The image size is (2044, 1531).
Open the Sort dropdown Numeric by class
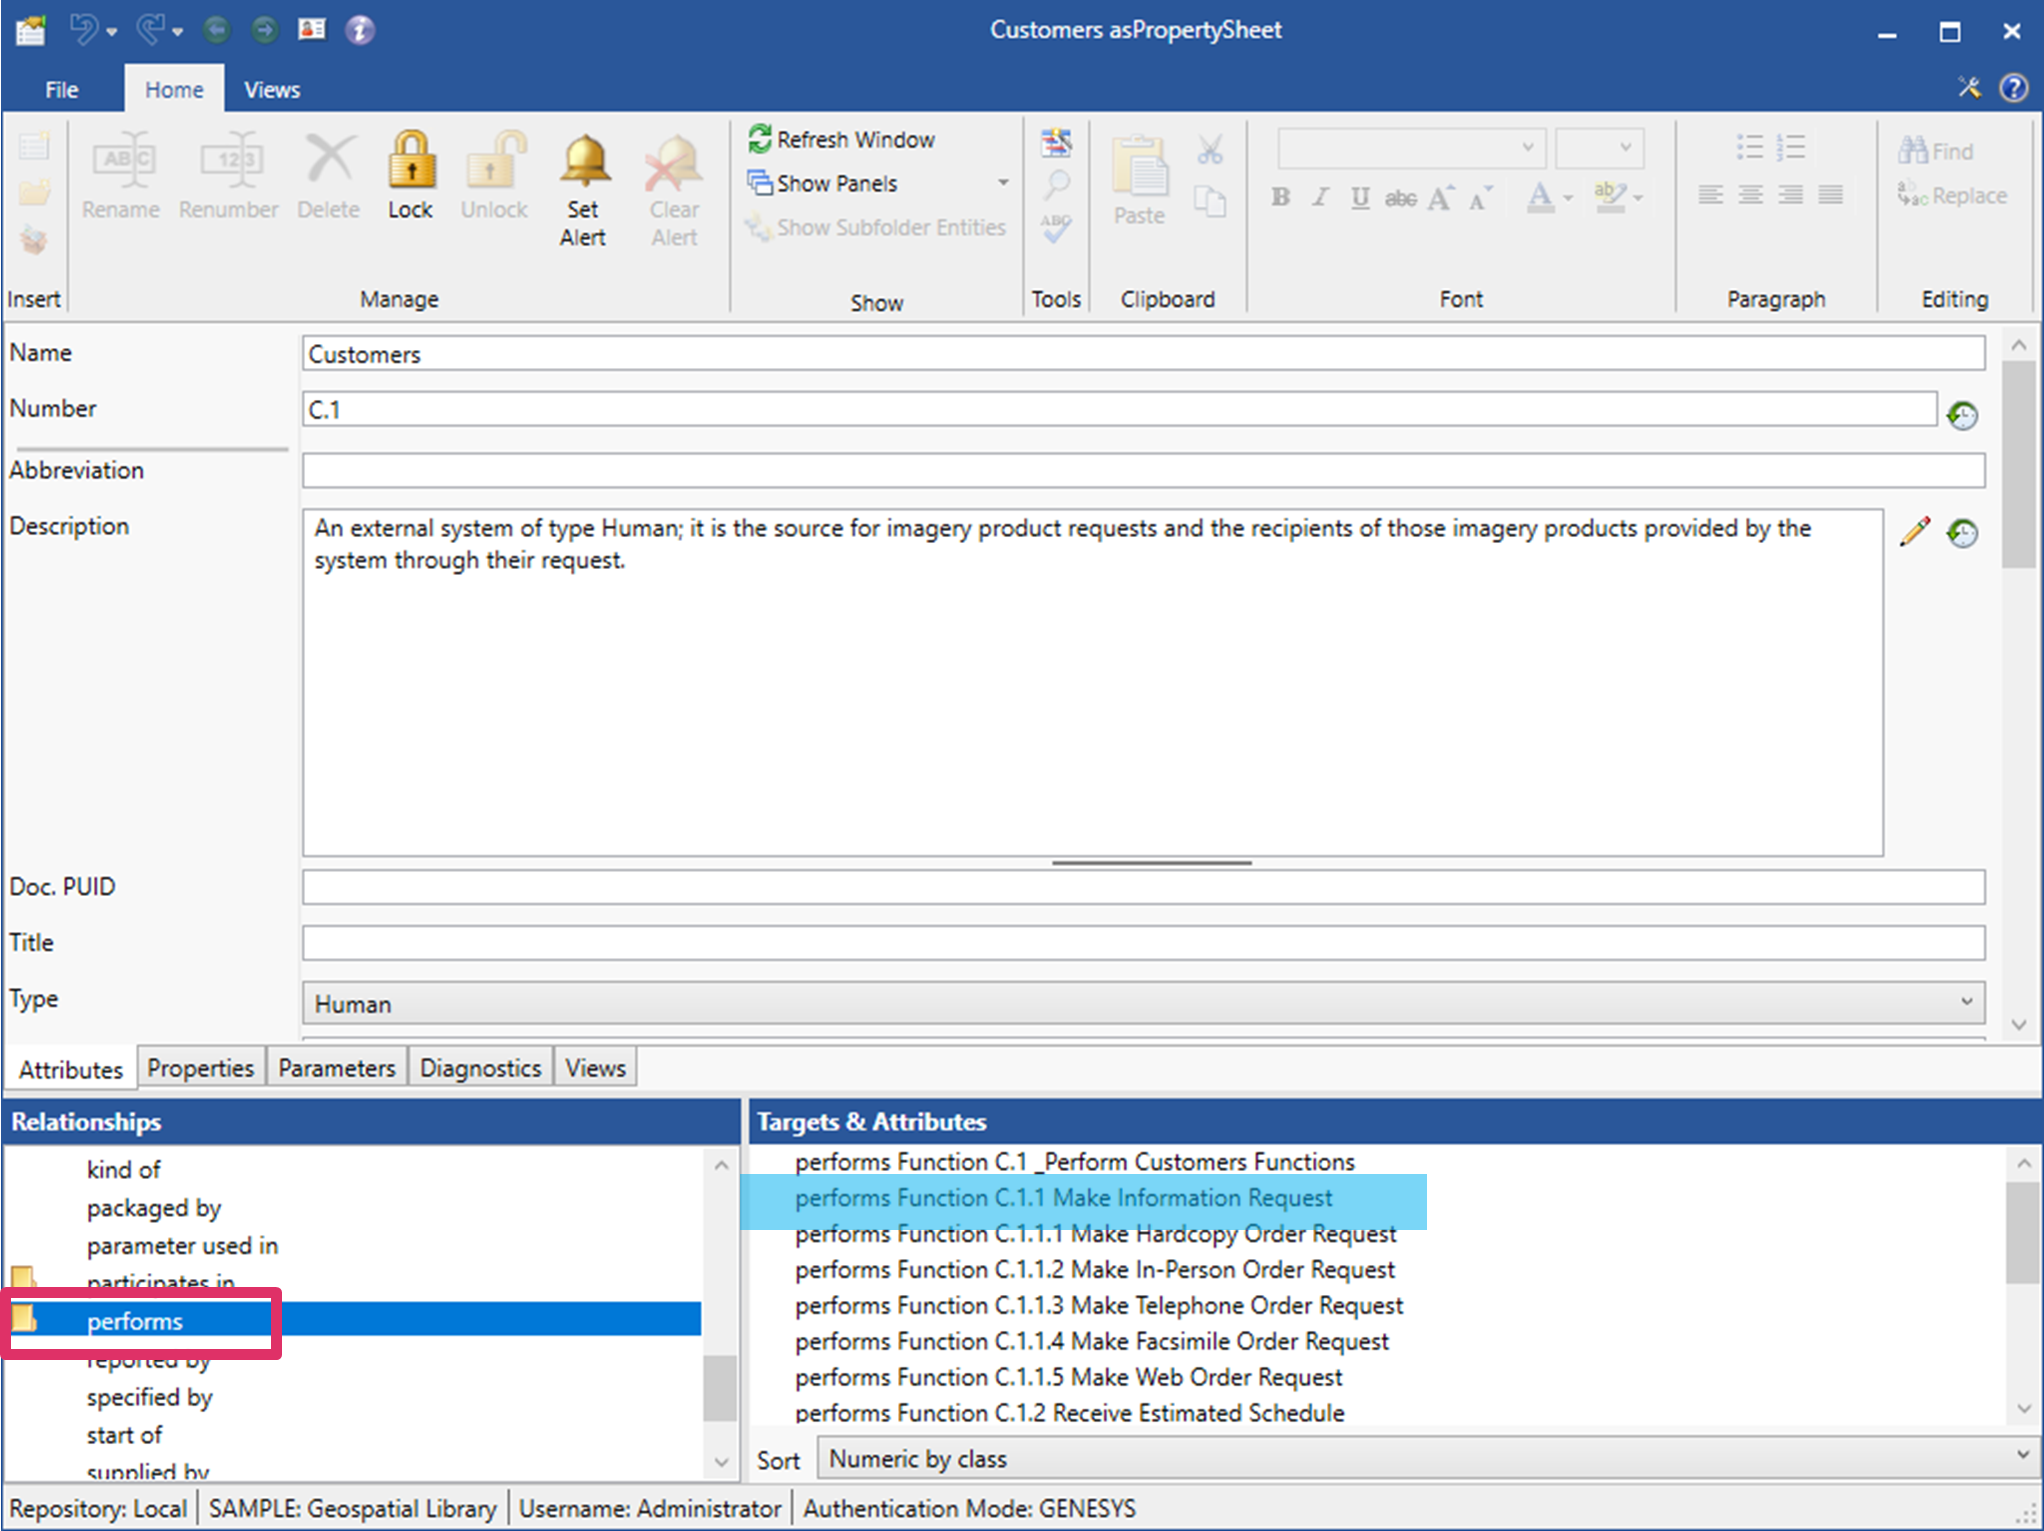(x=1424, y=1459)
